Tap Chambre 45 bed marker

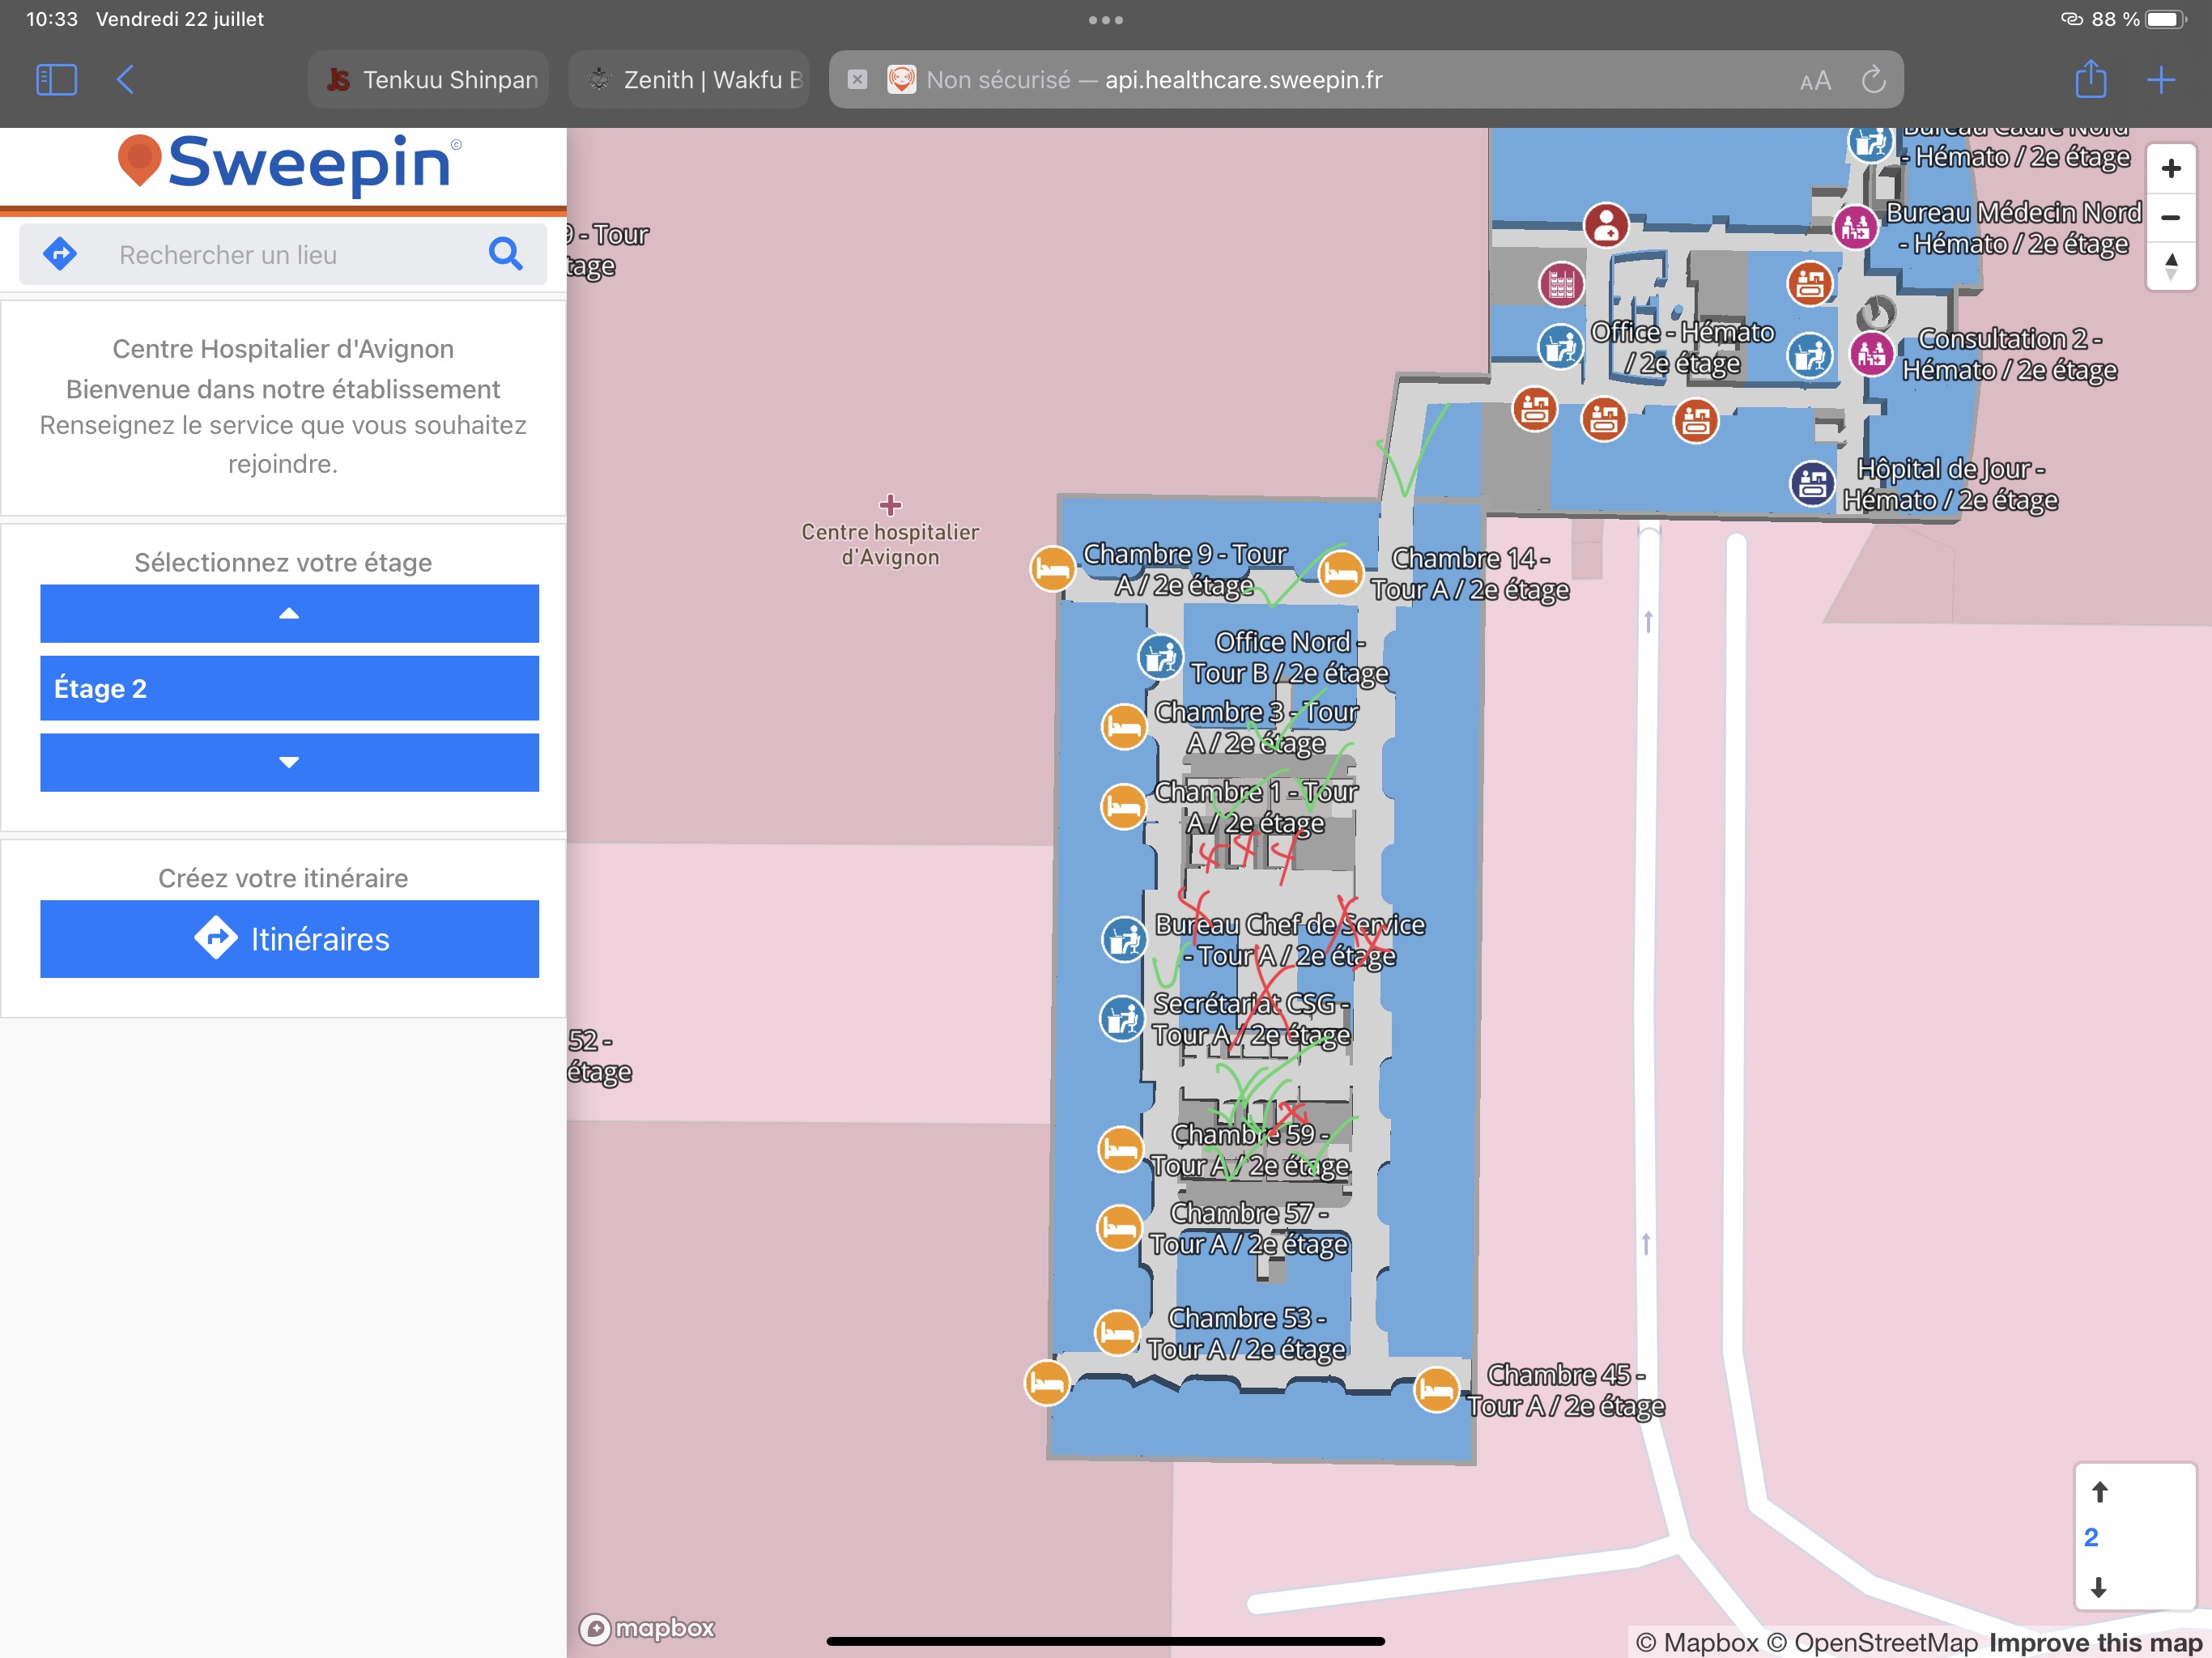coord(1436,1390)
